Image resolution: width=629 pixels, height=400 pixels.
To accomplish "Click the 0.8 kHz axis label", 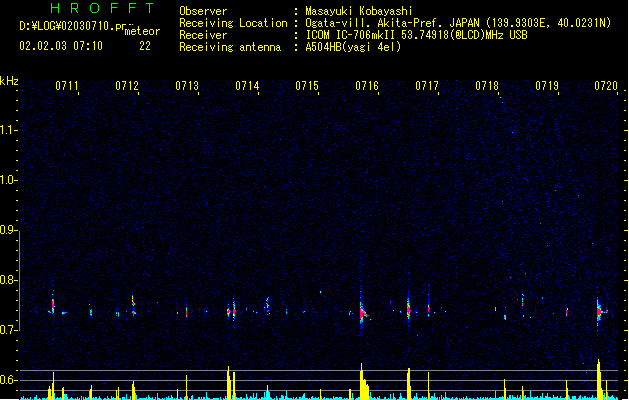I will 8,280.
